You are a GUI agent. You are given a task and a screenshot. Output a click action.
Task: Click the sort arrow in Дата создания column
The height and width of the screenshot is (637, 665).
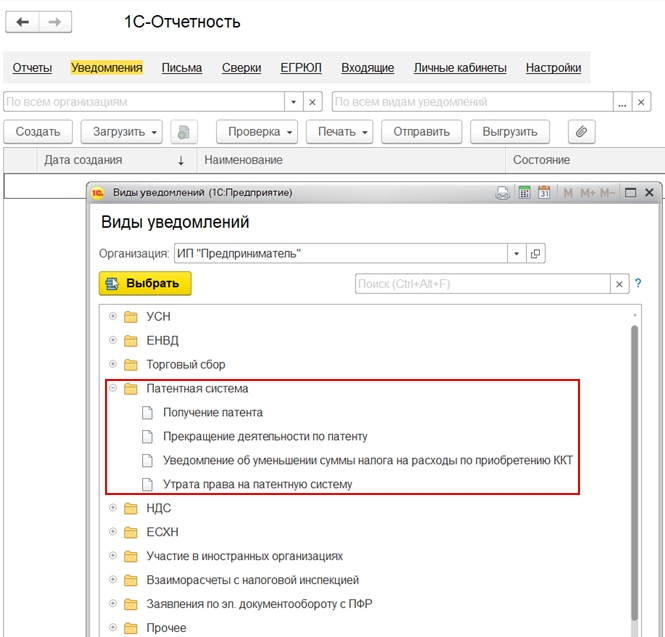pyautogui.click(x=181, y=160)
